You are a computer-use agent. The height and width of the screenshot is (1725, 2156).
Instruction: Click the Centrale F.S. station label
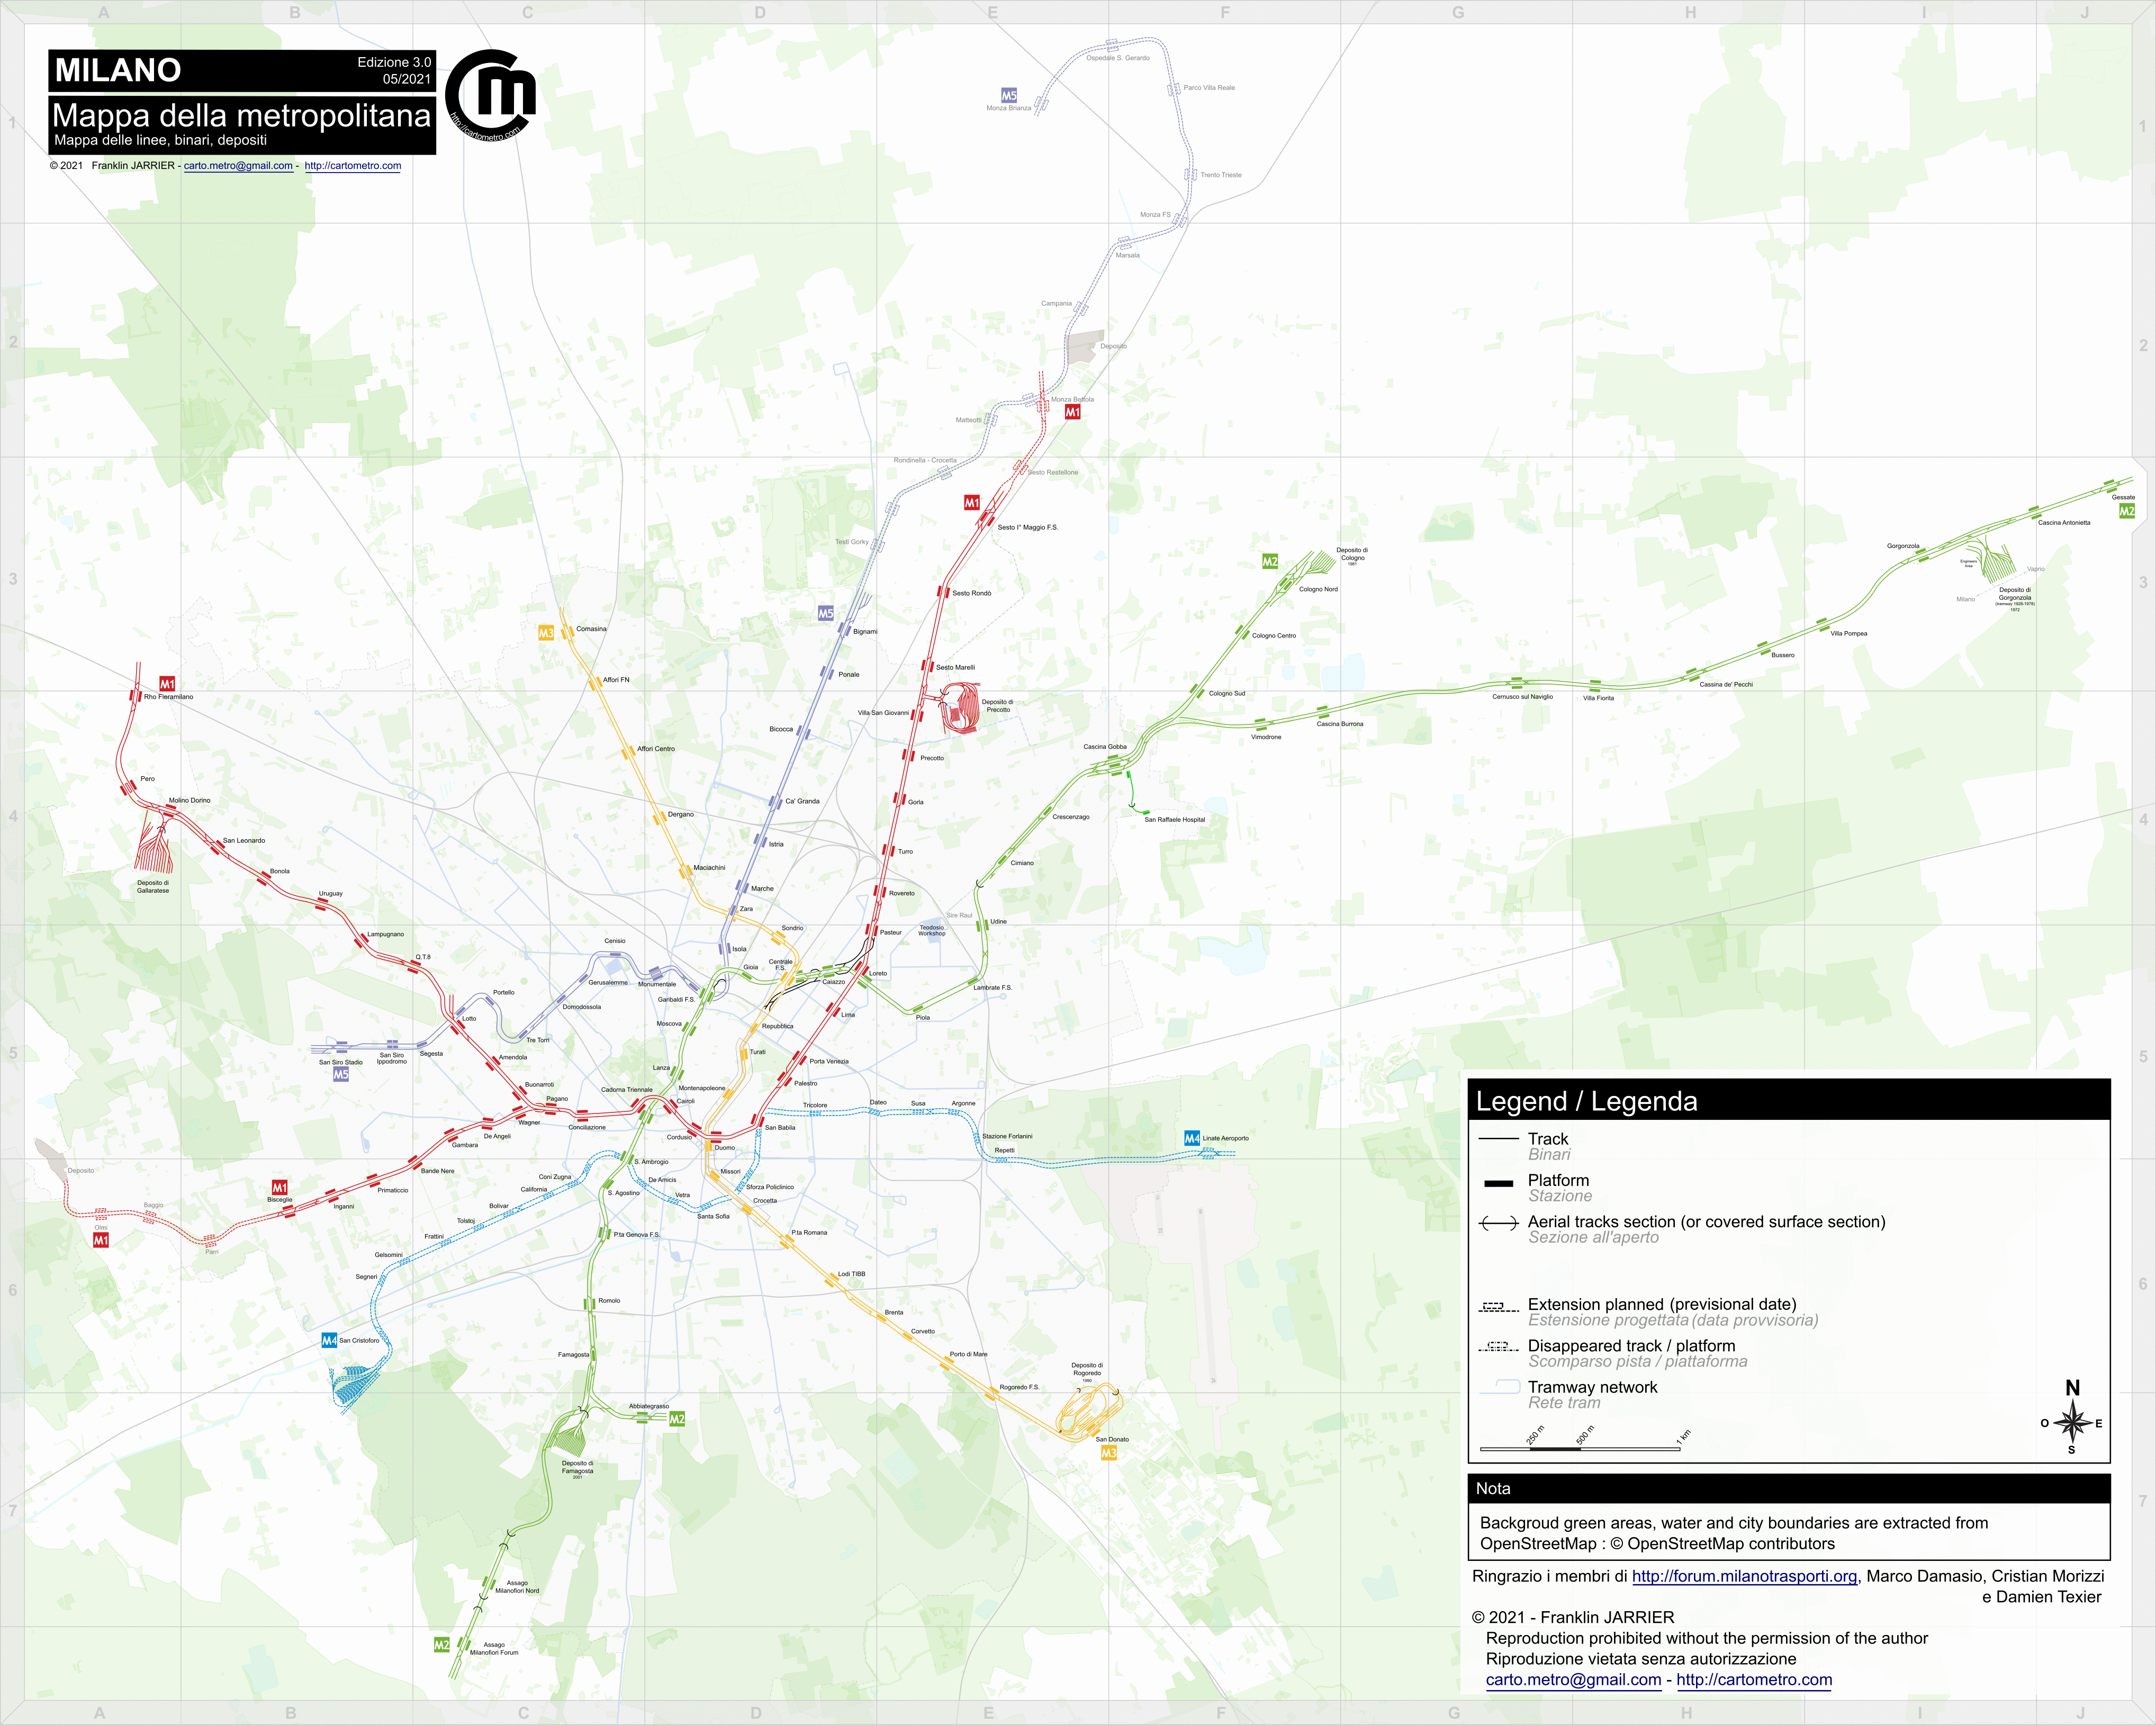coord(780,965)
